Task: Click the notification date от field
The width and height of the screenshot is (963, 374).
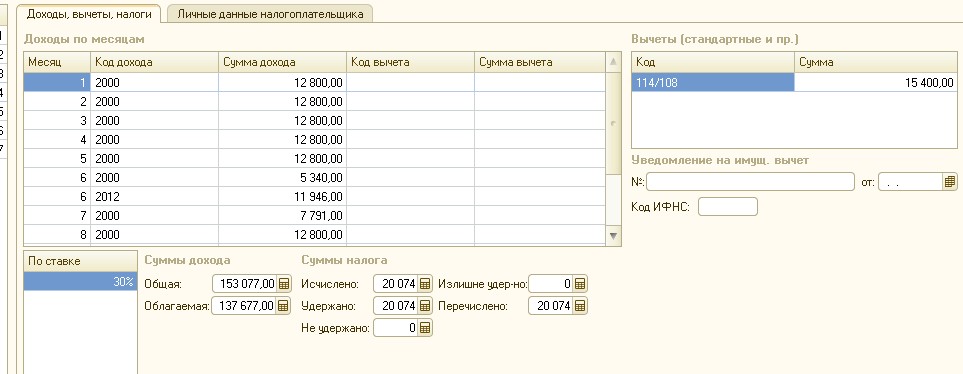Action: coord(911,182)
